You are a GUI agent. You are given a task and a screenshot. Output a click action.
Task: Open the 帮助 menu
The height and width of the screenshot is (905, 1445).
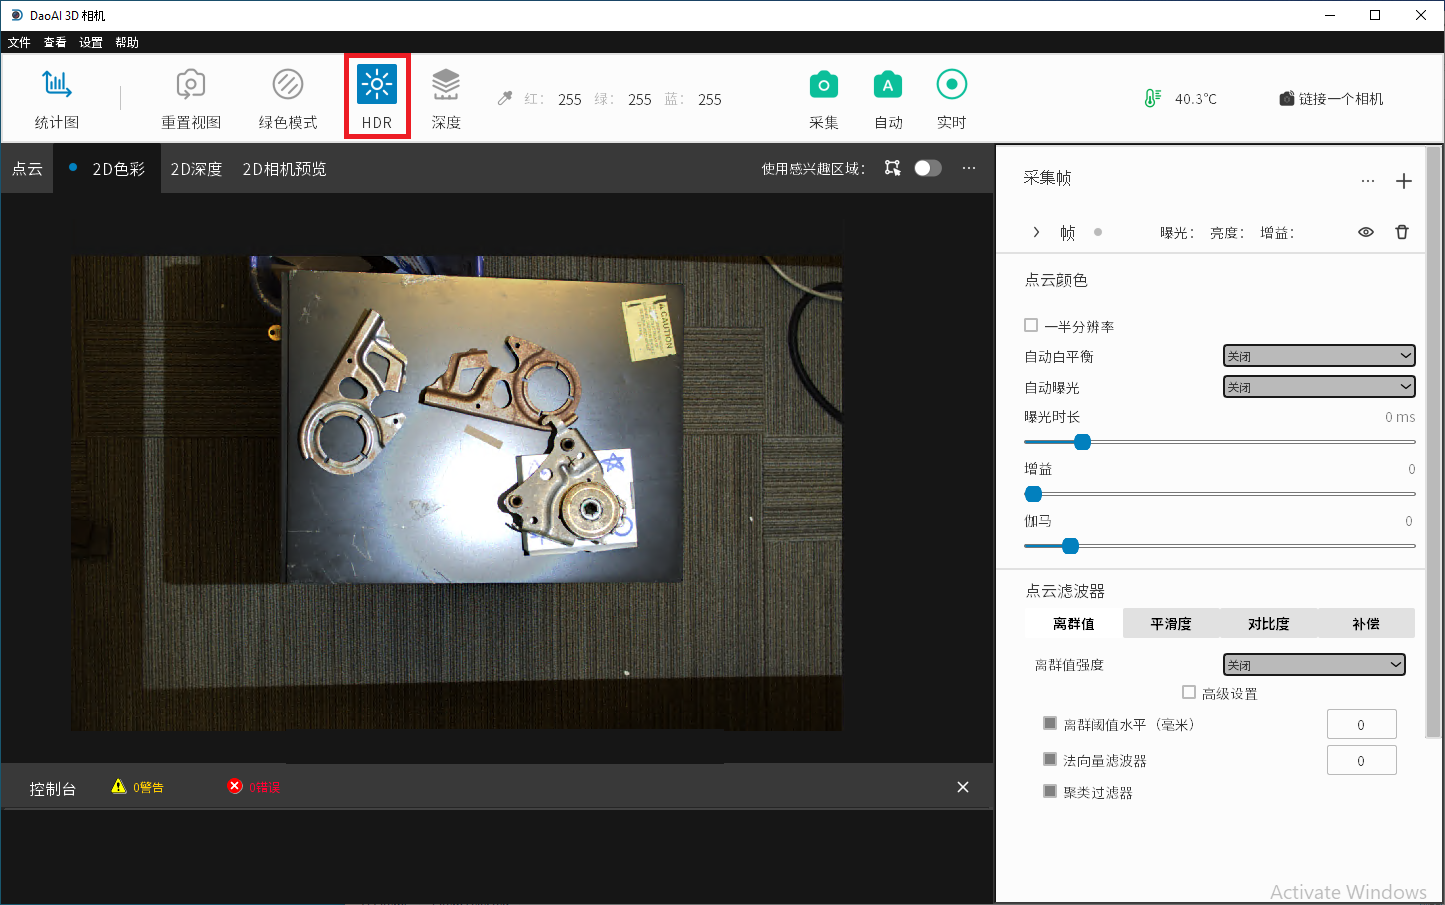point(127,42)
